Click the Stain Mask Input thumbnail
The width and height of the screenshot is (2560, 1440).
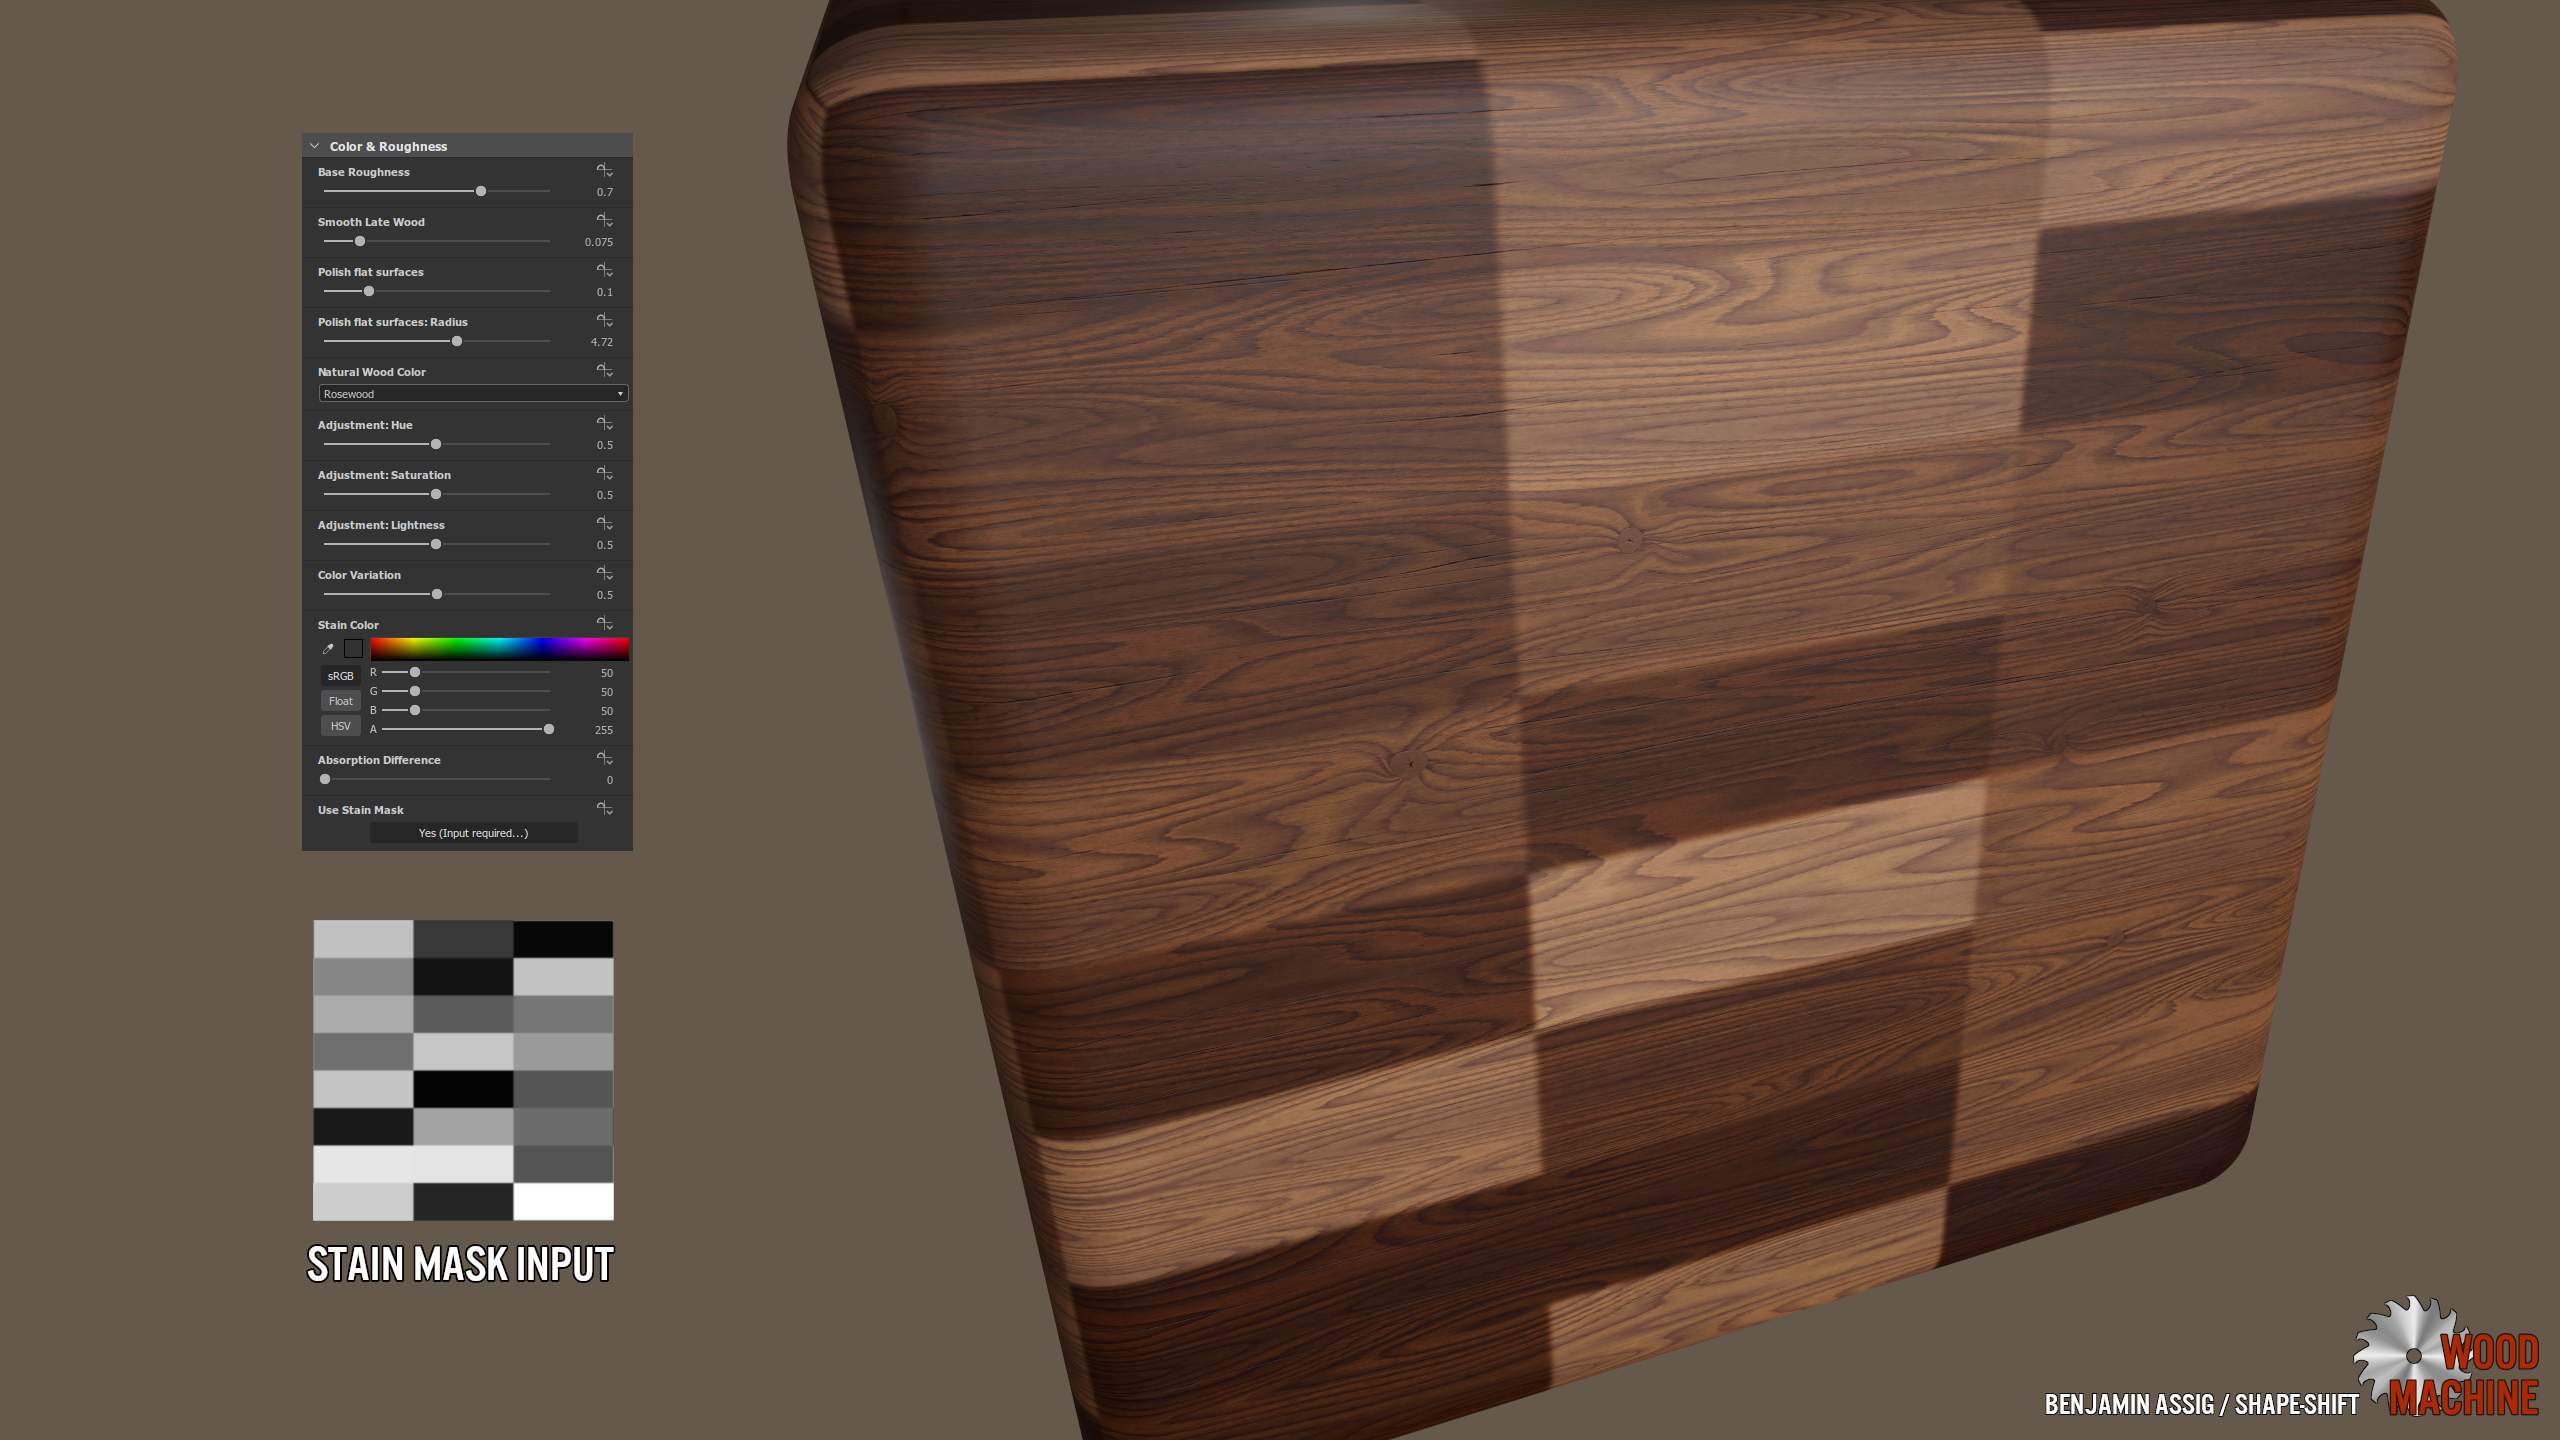tap(463, 1070)
